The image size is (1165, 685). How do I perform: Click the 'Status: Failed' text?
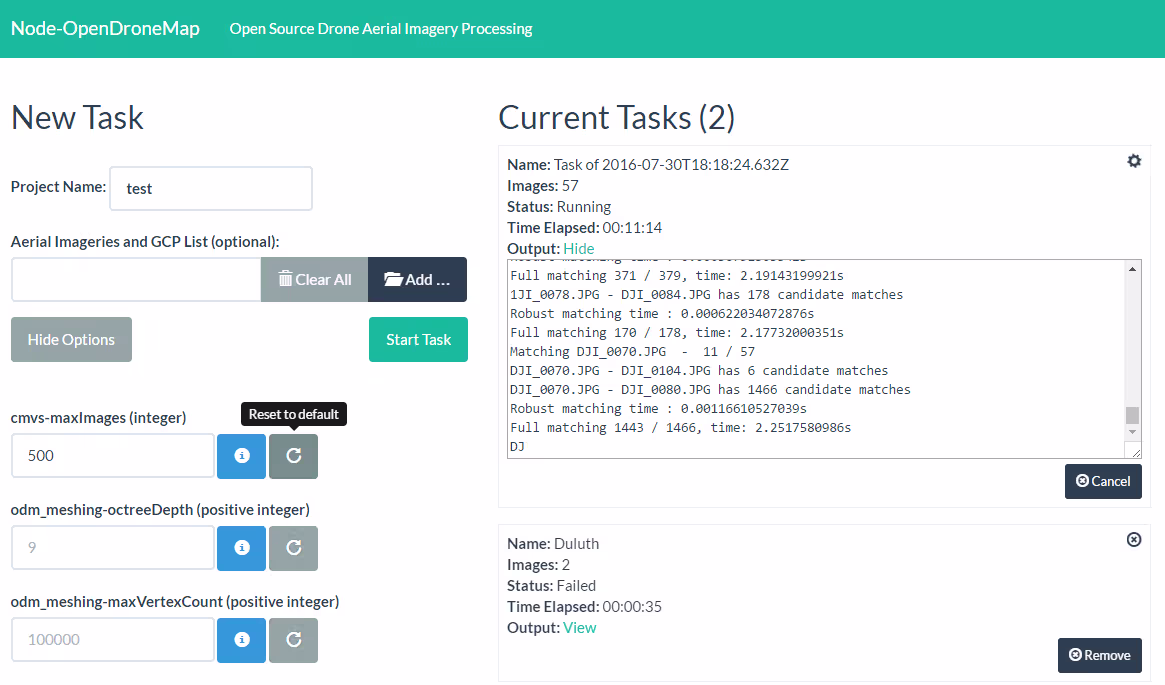pos(551,585)
